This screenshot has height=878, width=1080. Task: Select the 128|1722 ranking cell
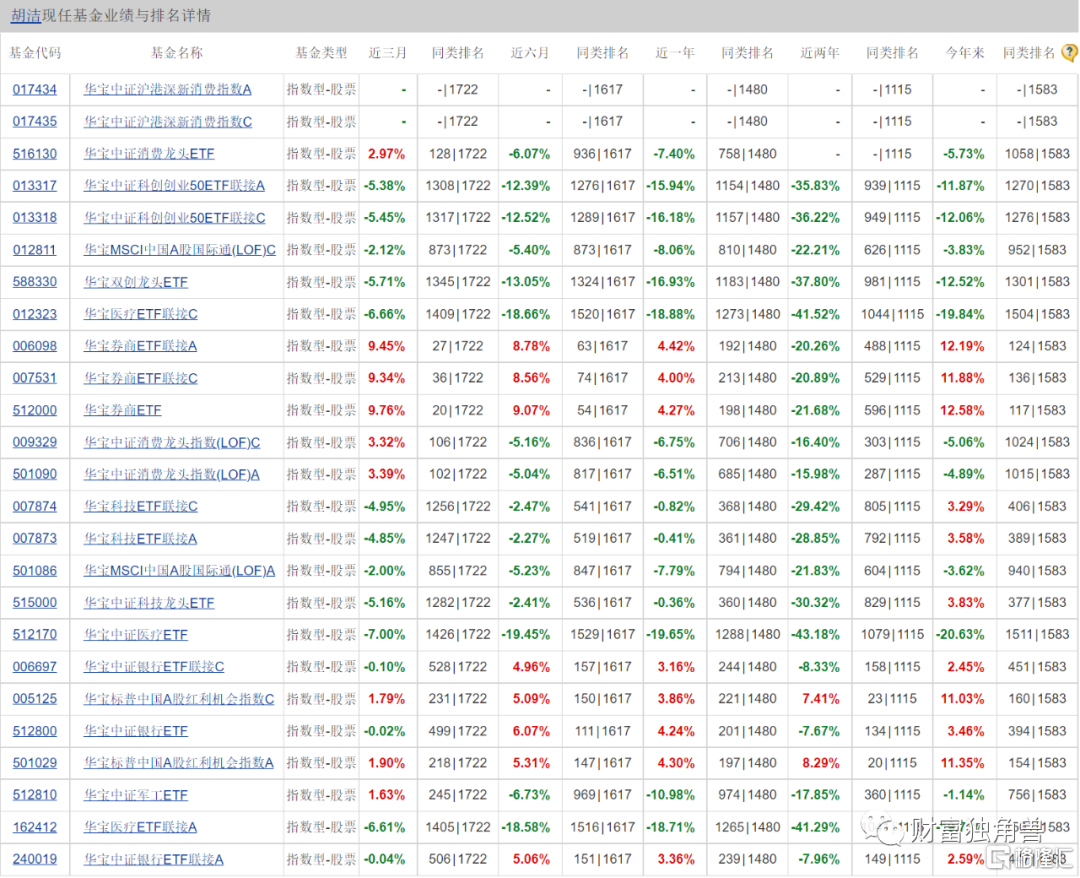pos(458,154)
